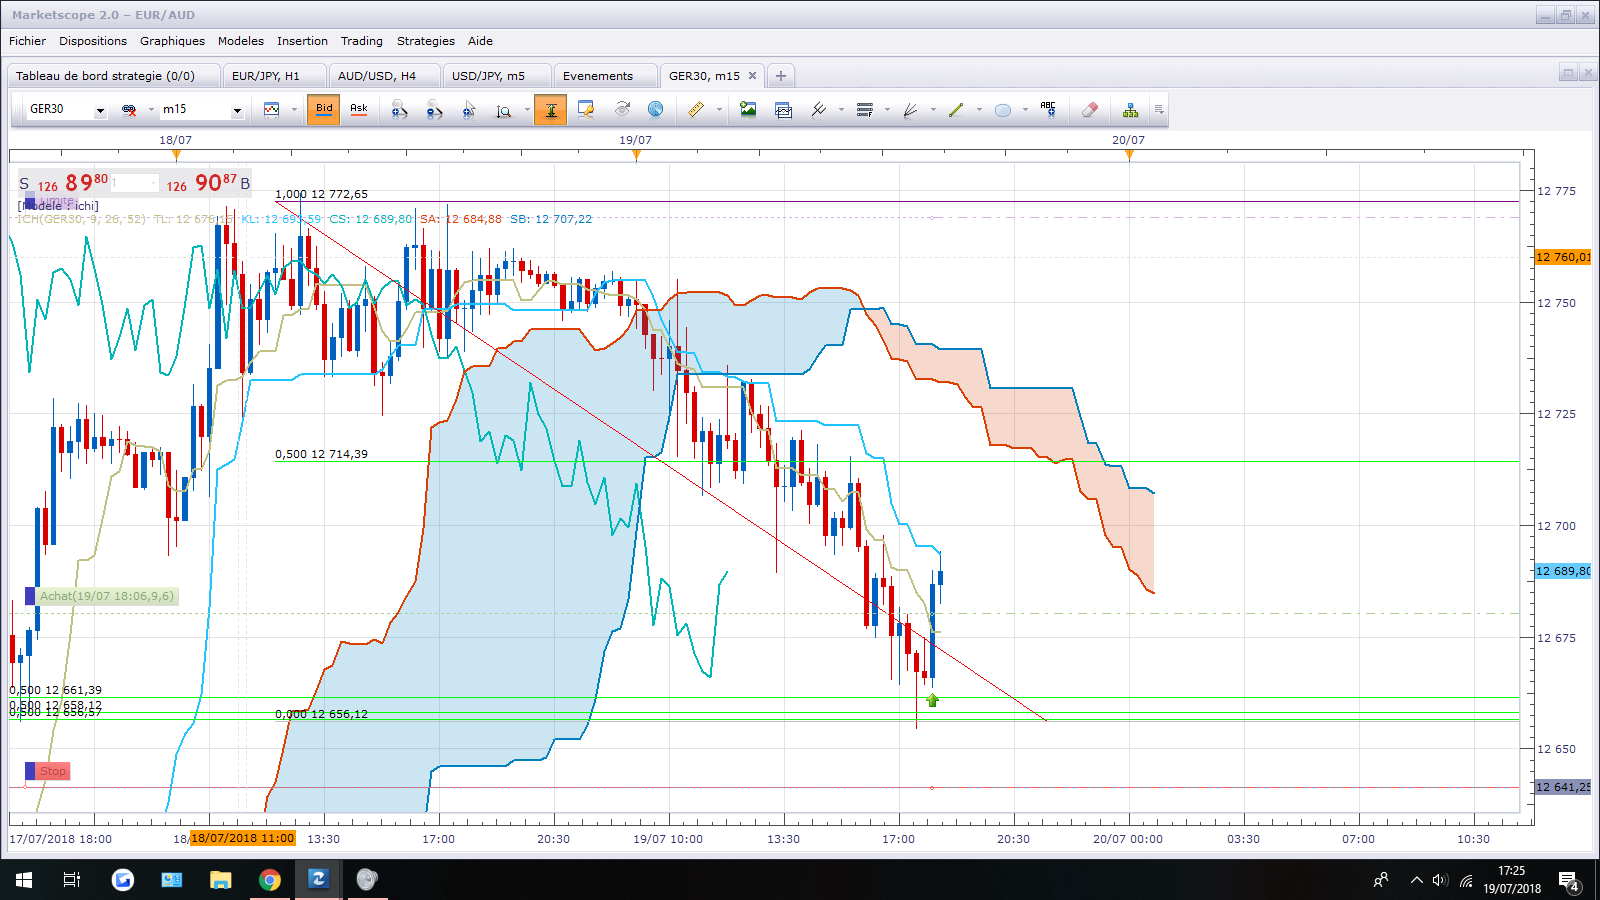Expand the ruler tool dropdown arrow

(719, 110)
